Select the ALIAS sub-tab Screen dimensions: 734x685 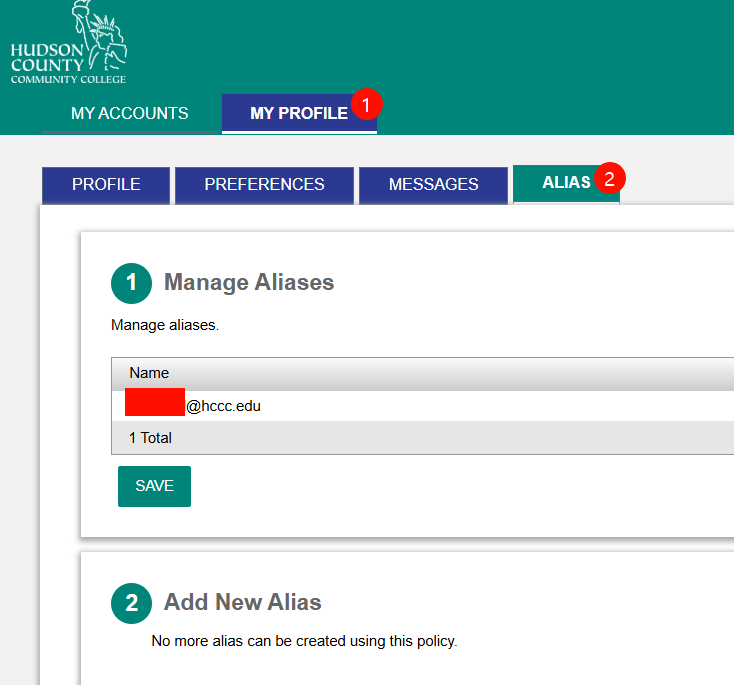pyautogui.click(x=565, y=183)
